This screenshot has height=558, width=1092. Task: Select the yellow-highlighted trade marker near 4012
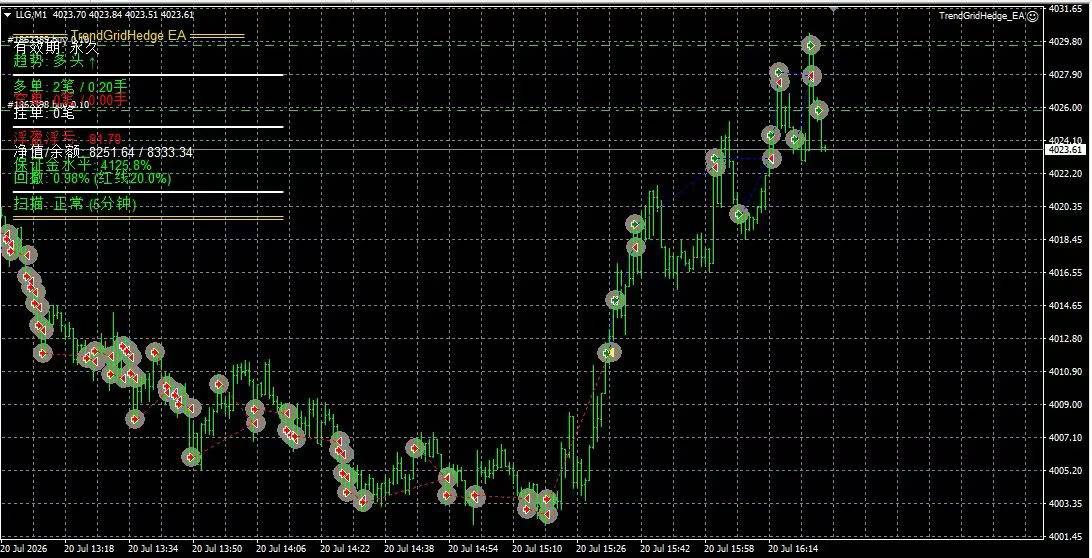pyautogui.click(x=609, y=352)
